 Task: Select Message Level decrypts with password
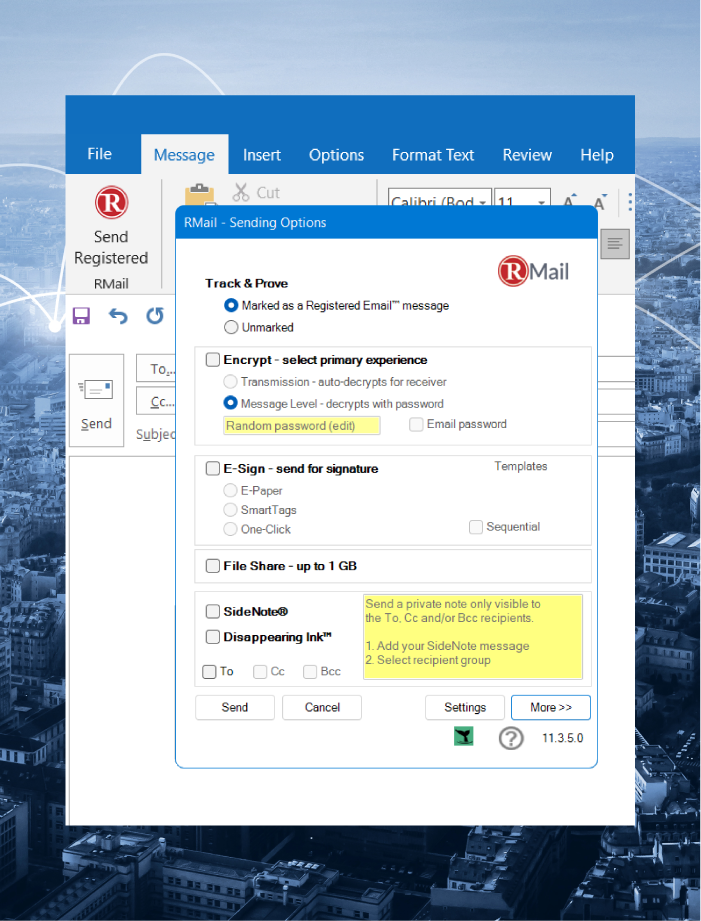230,403
